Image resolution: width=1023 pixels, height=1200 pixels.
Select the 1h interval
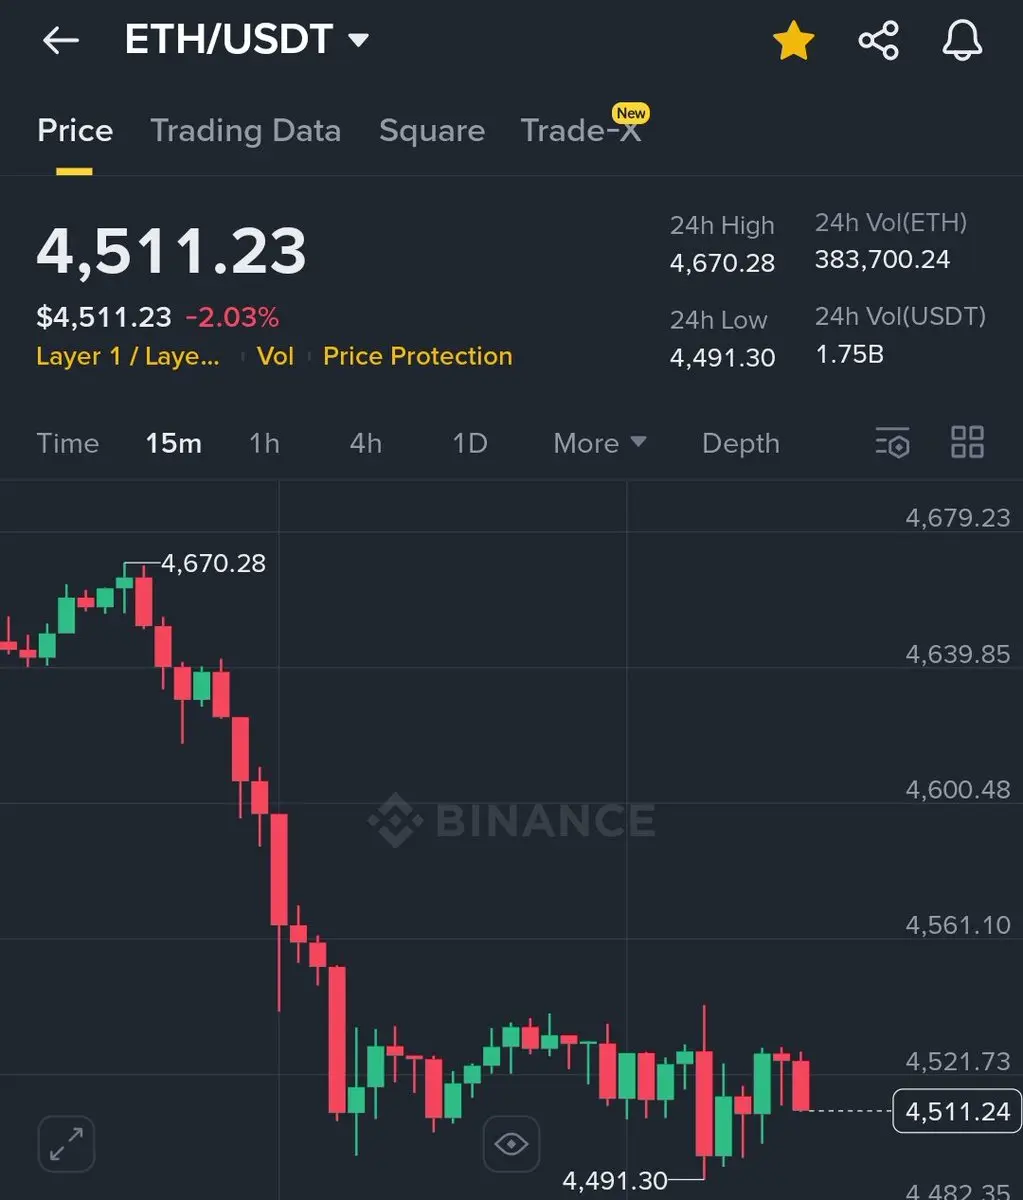click(x=264, y=443)
